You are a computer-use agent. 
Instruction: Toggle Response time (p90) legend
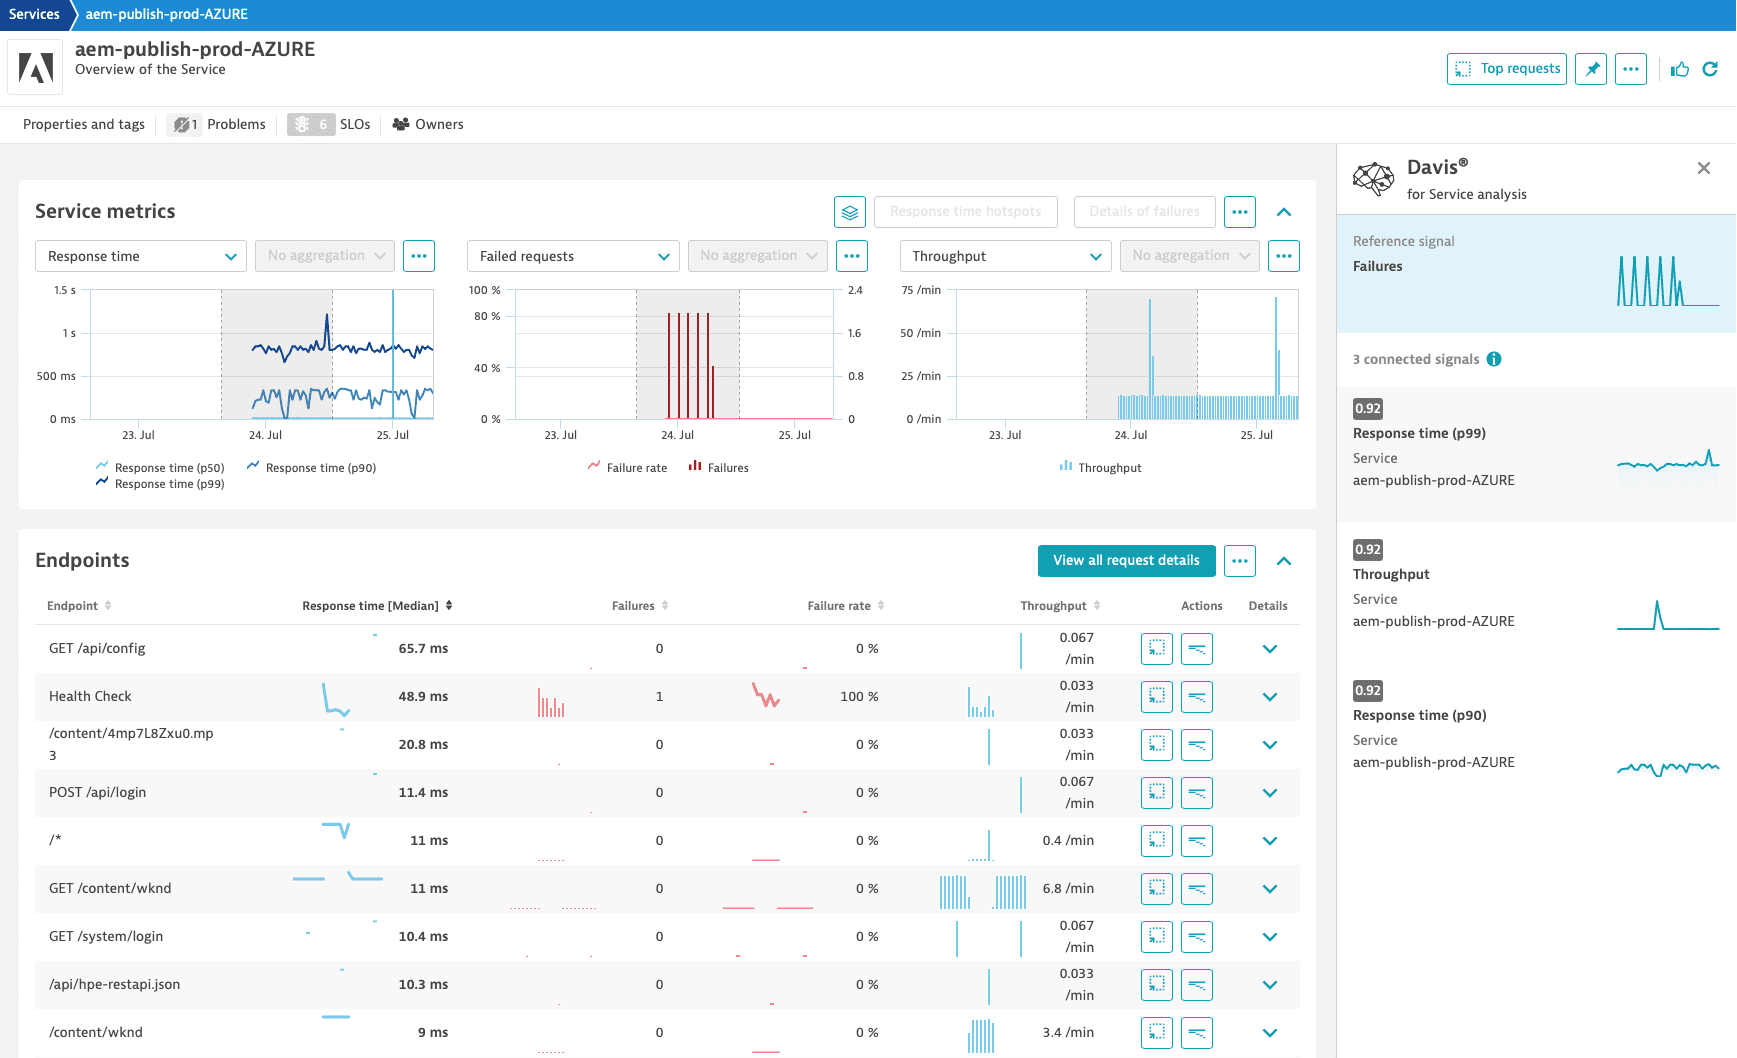[x=311, y=468]
